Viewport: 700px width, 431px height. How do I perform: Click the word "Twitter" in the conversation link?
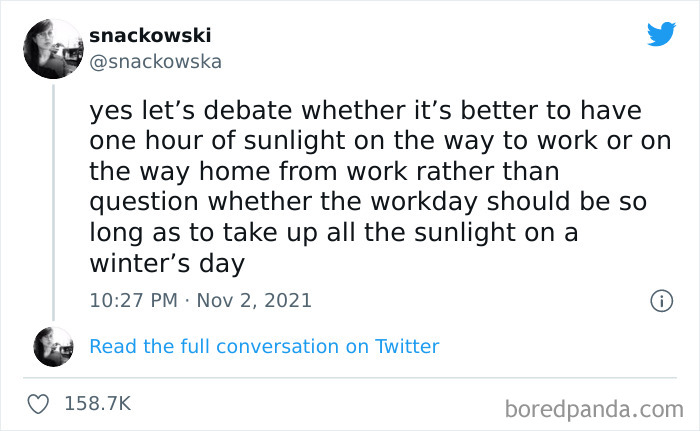(407, 346)
